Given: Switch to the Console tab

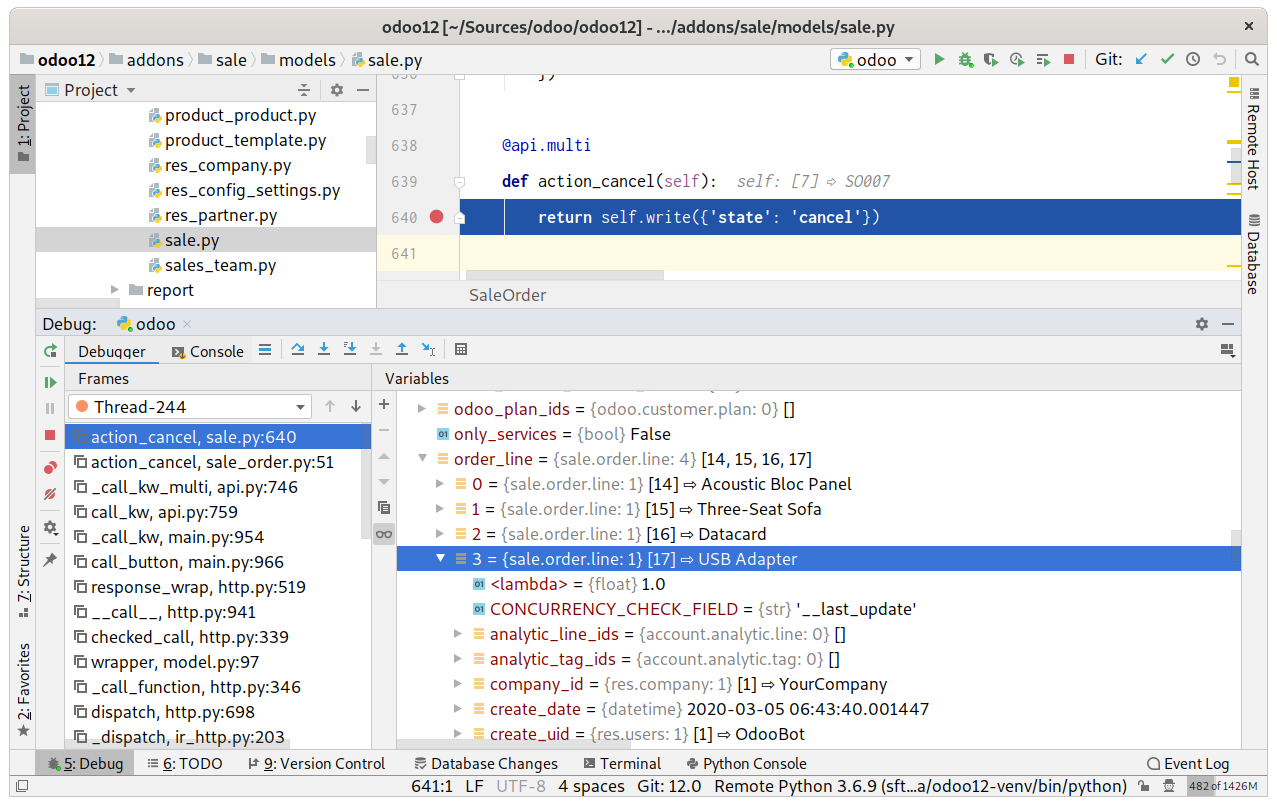Looking at the screenshot, I should pos(207,351).
